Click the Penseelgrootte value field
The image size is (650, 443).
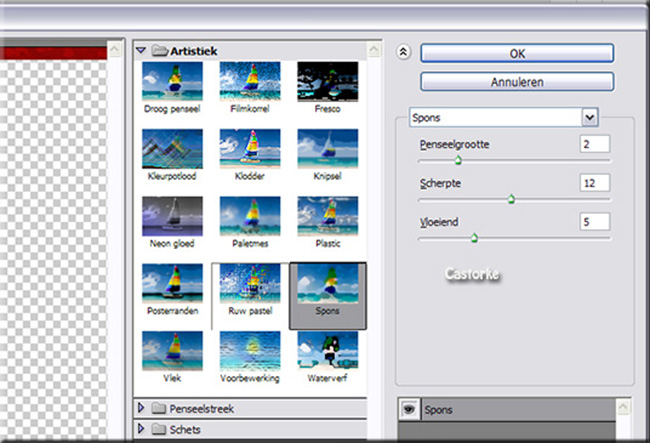[x=595, y=144]
